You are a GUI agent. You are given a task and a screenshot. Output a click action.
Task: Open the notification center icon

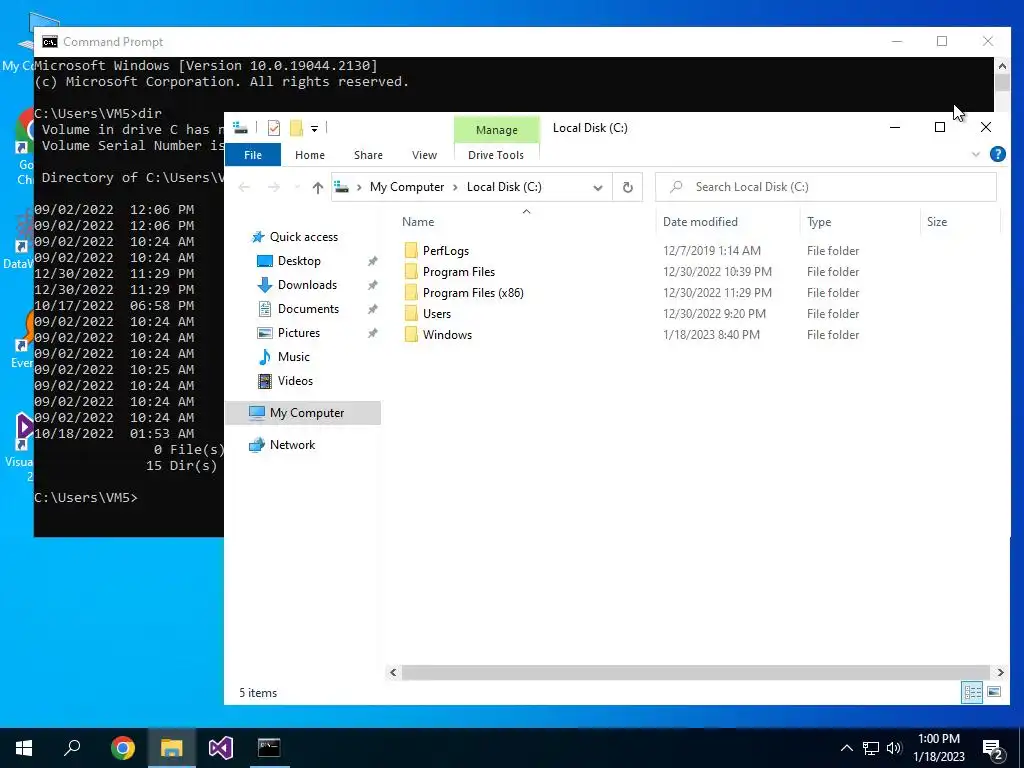tap(993, 749)
